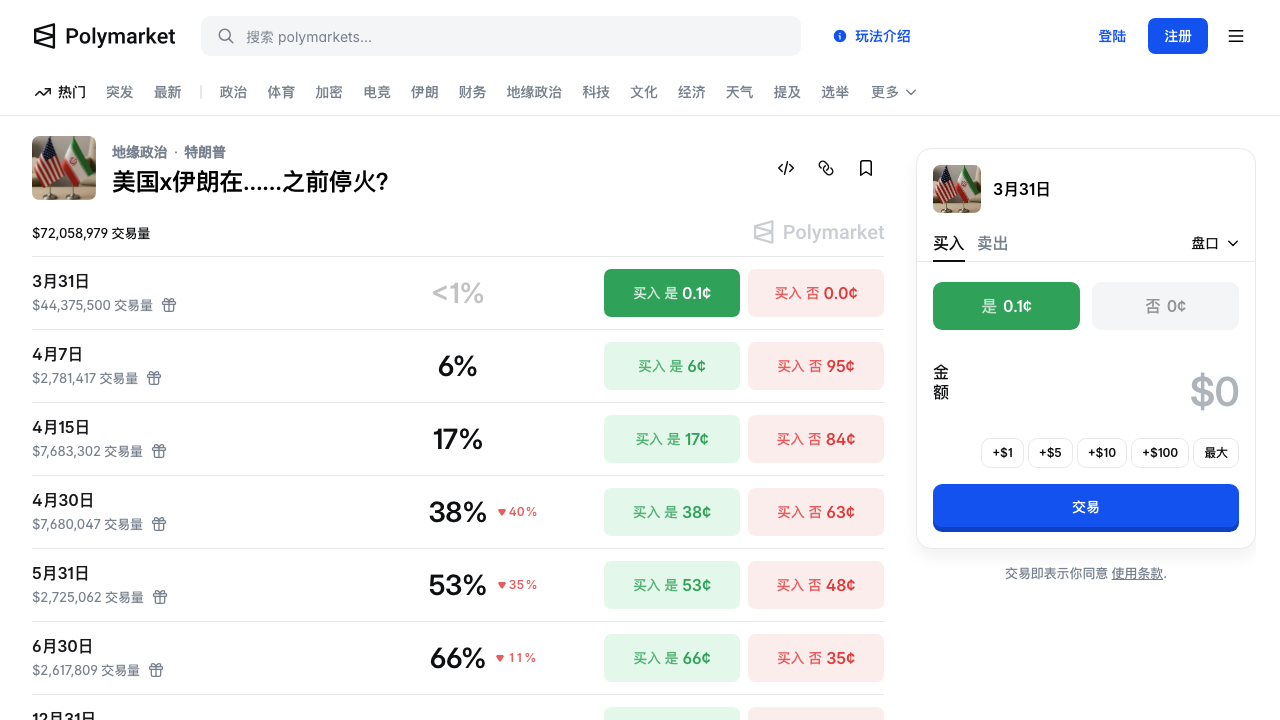Open the hamburger menu
The image size is (1280, 720).
click(x=1236, y=36)
